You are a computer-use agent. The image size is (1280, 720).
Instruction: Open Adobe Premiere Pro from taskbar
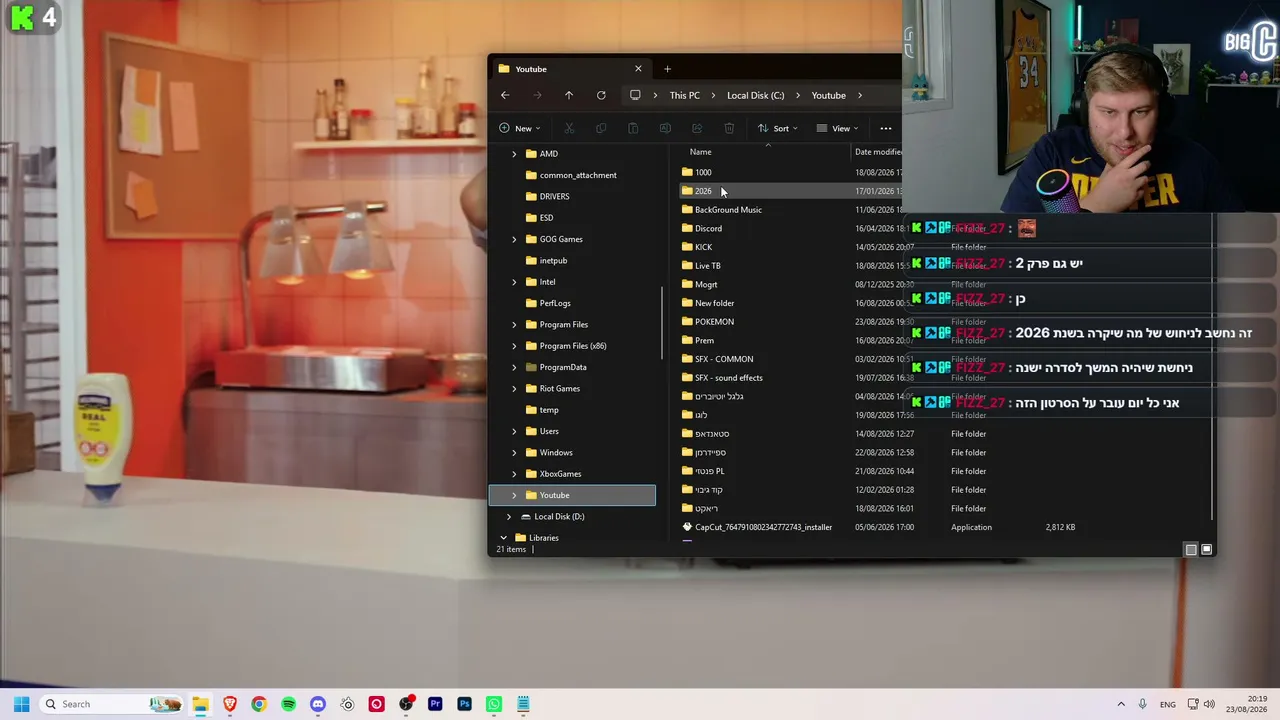[x=435, y=704]
